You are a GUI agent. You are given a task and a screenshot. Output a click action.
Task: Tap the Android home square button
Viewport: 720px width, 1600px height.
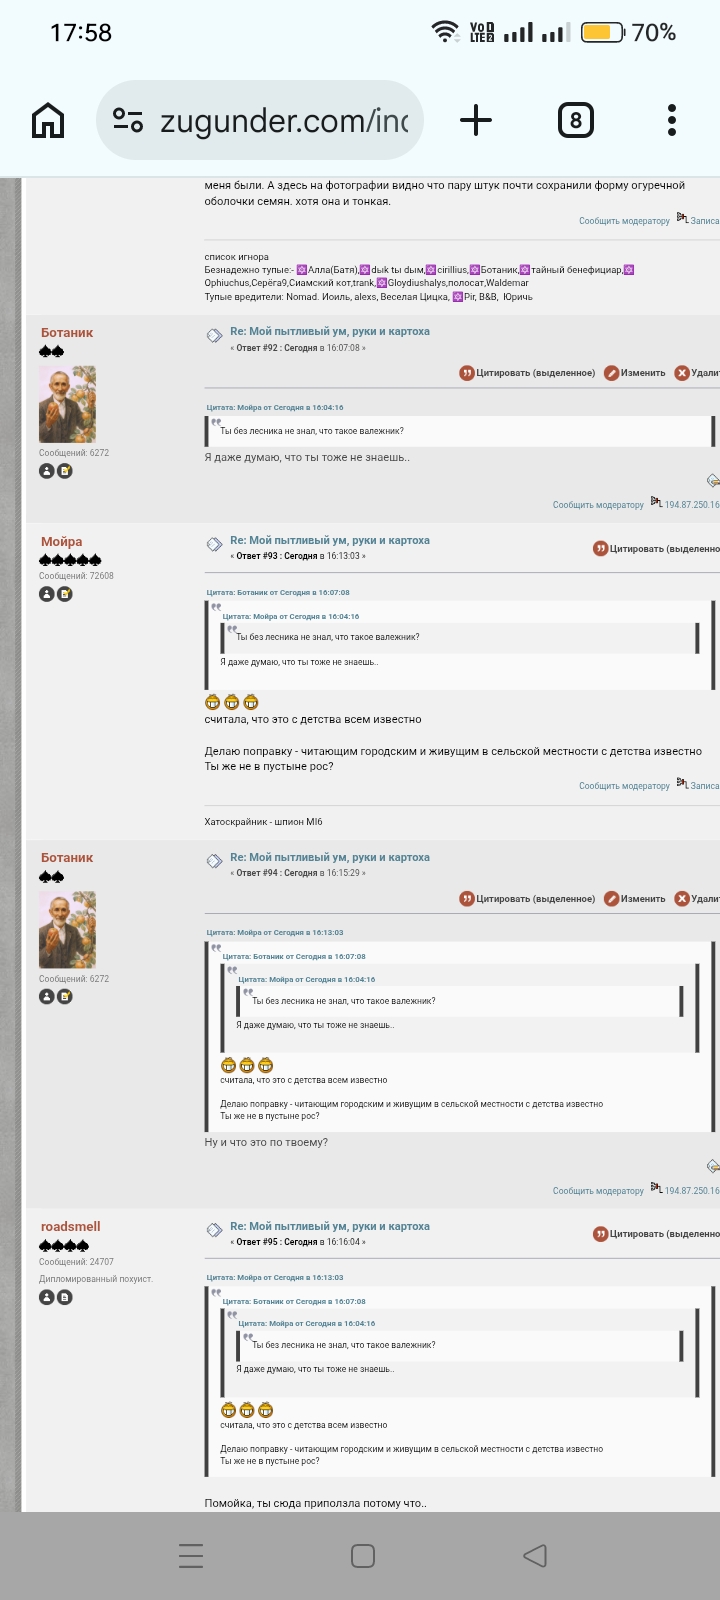tap(363, 1556)
